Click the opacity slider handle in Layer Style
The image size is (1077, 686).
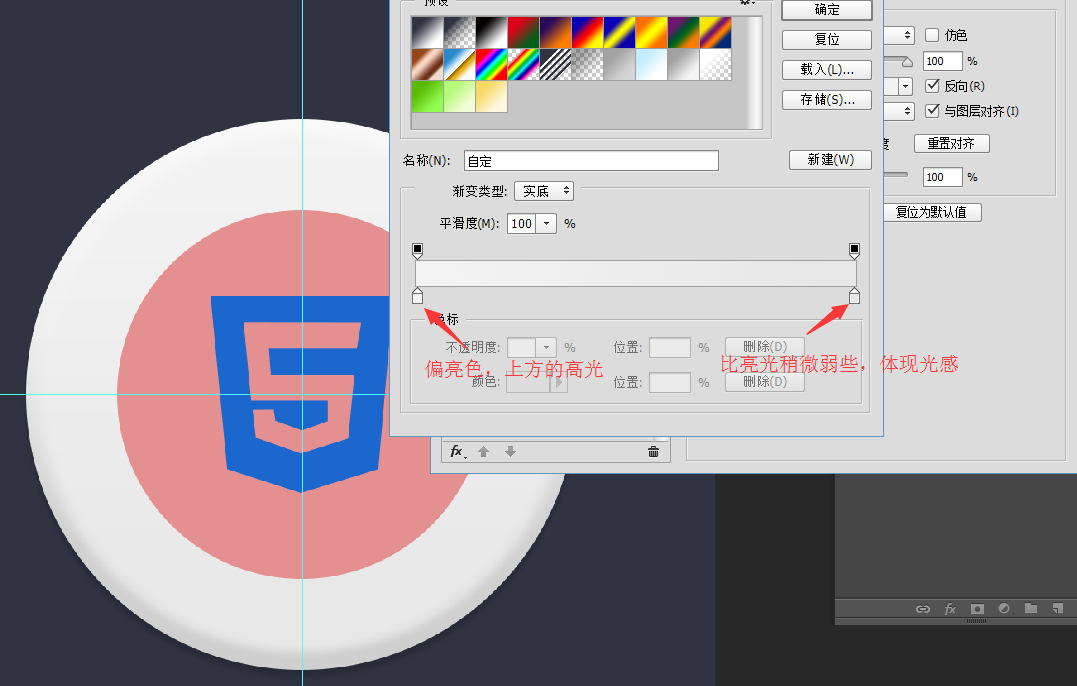pyautogui.click(x=907, y=62)
